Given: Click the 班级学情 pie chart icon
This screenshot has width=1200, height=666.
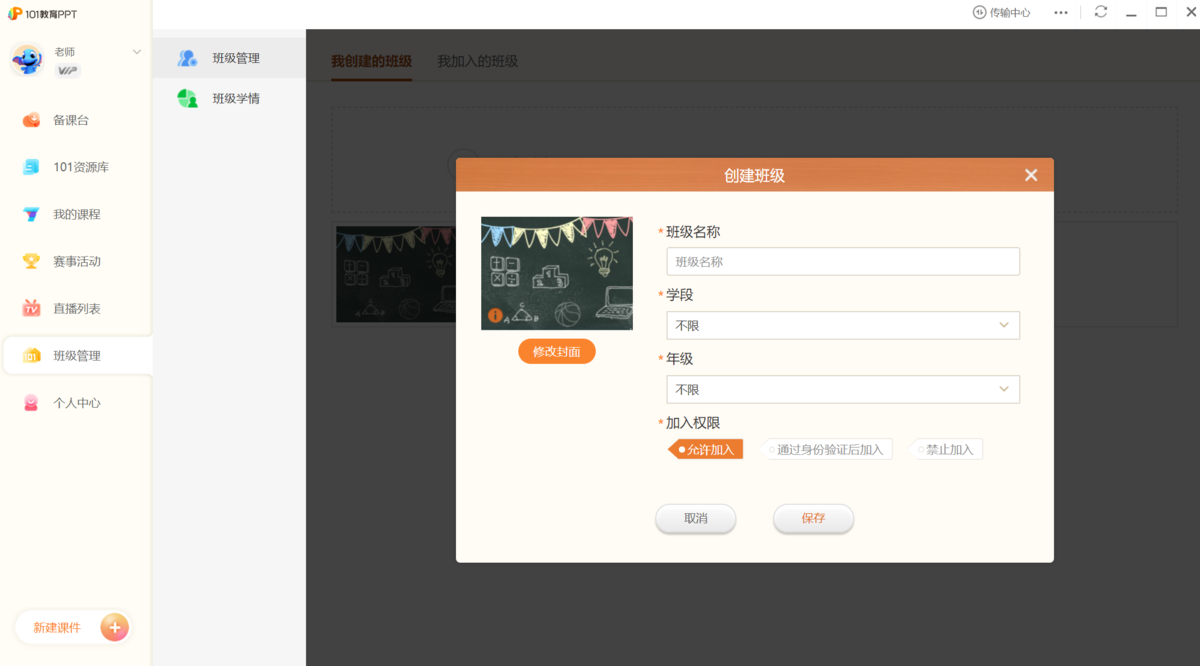Looking at the screenshot, I should coord(187,98).
